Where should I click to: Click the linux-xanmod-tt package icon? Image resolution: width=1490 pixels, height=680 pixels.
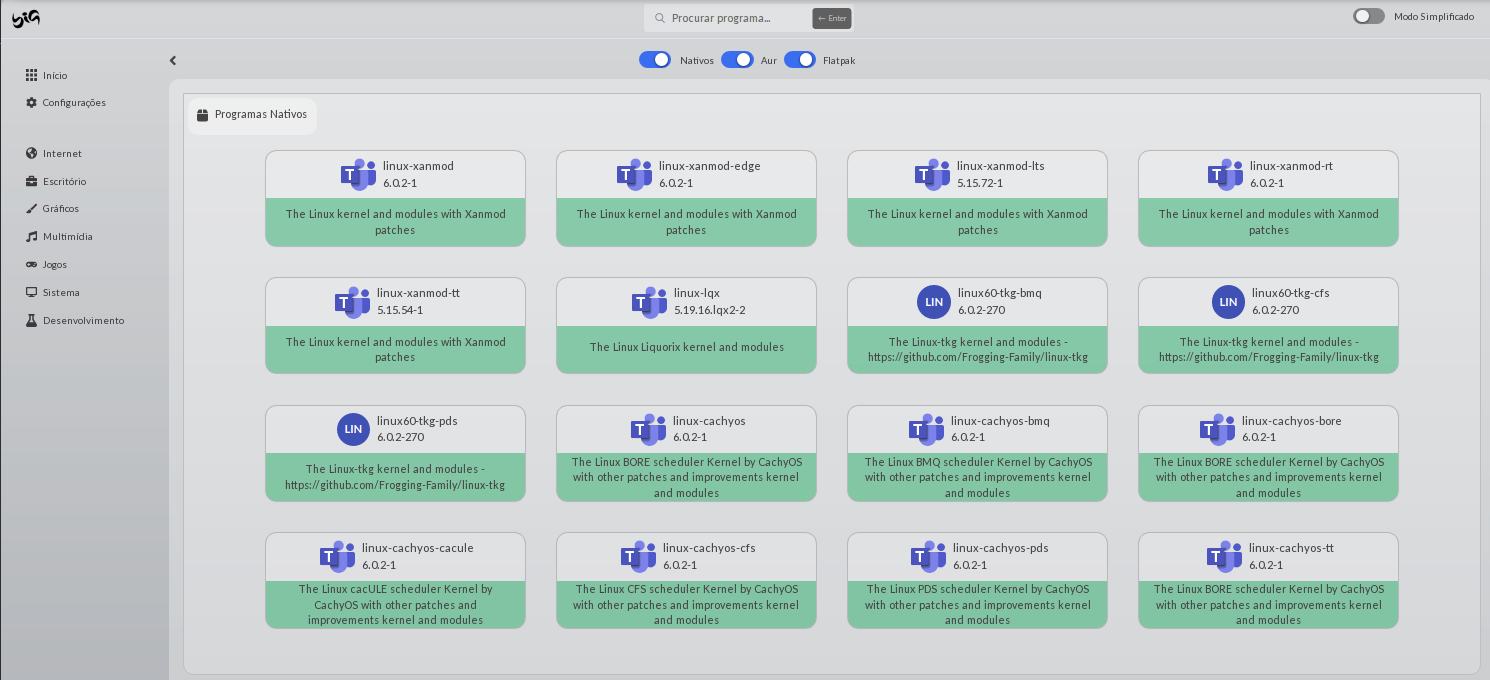pos(352,301)
